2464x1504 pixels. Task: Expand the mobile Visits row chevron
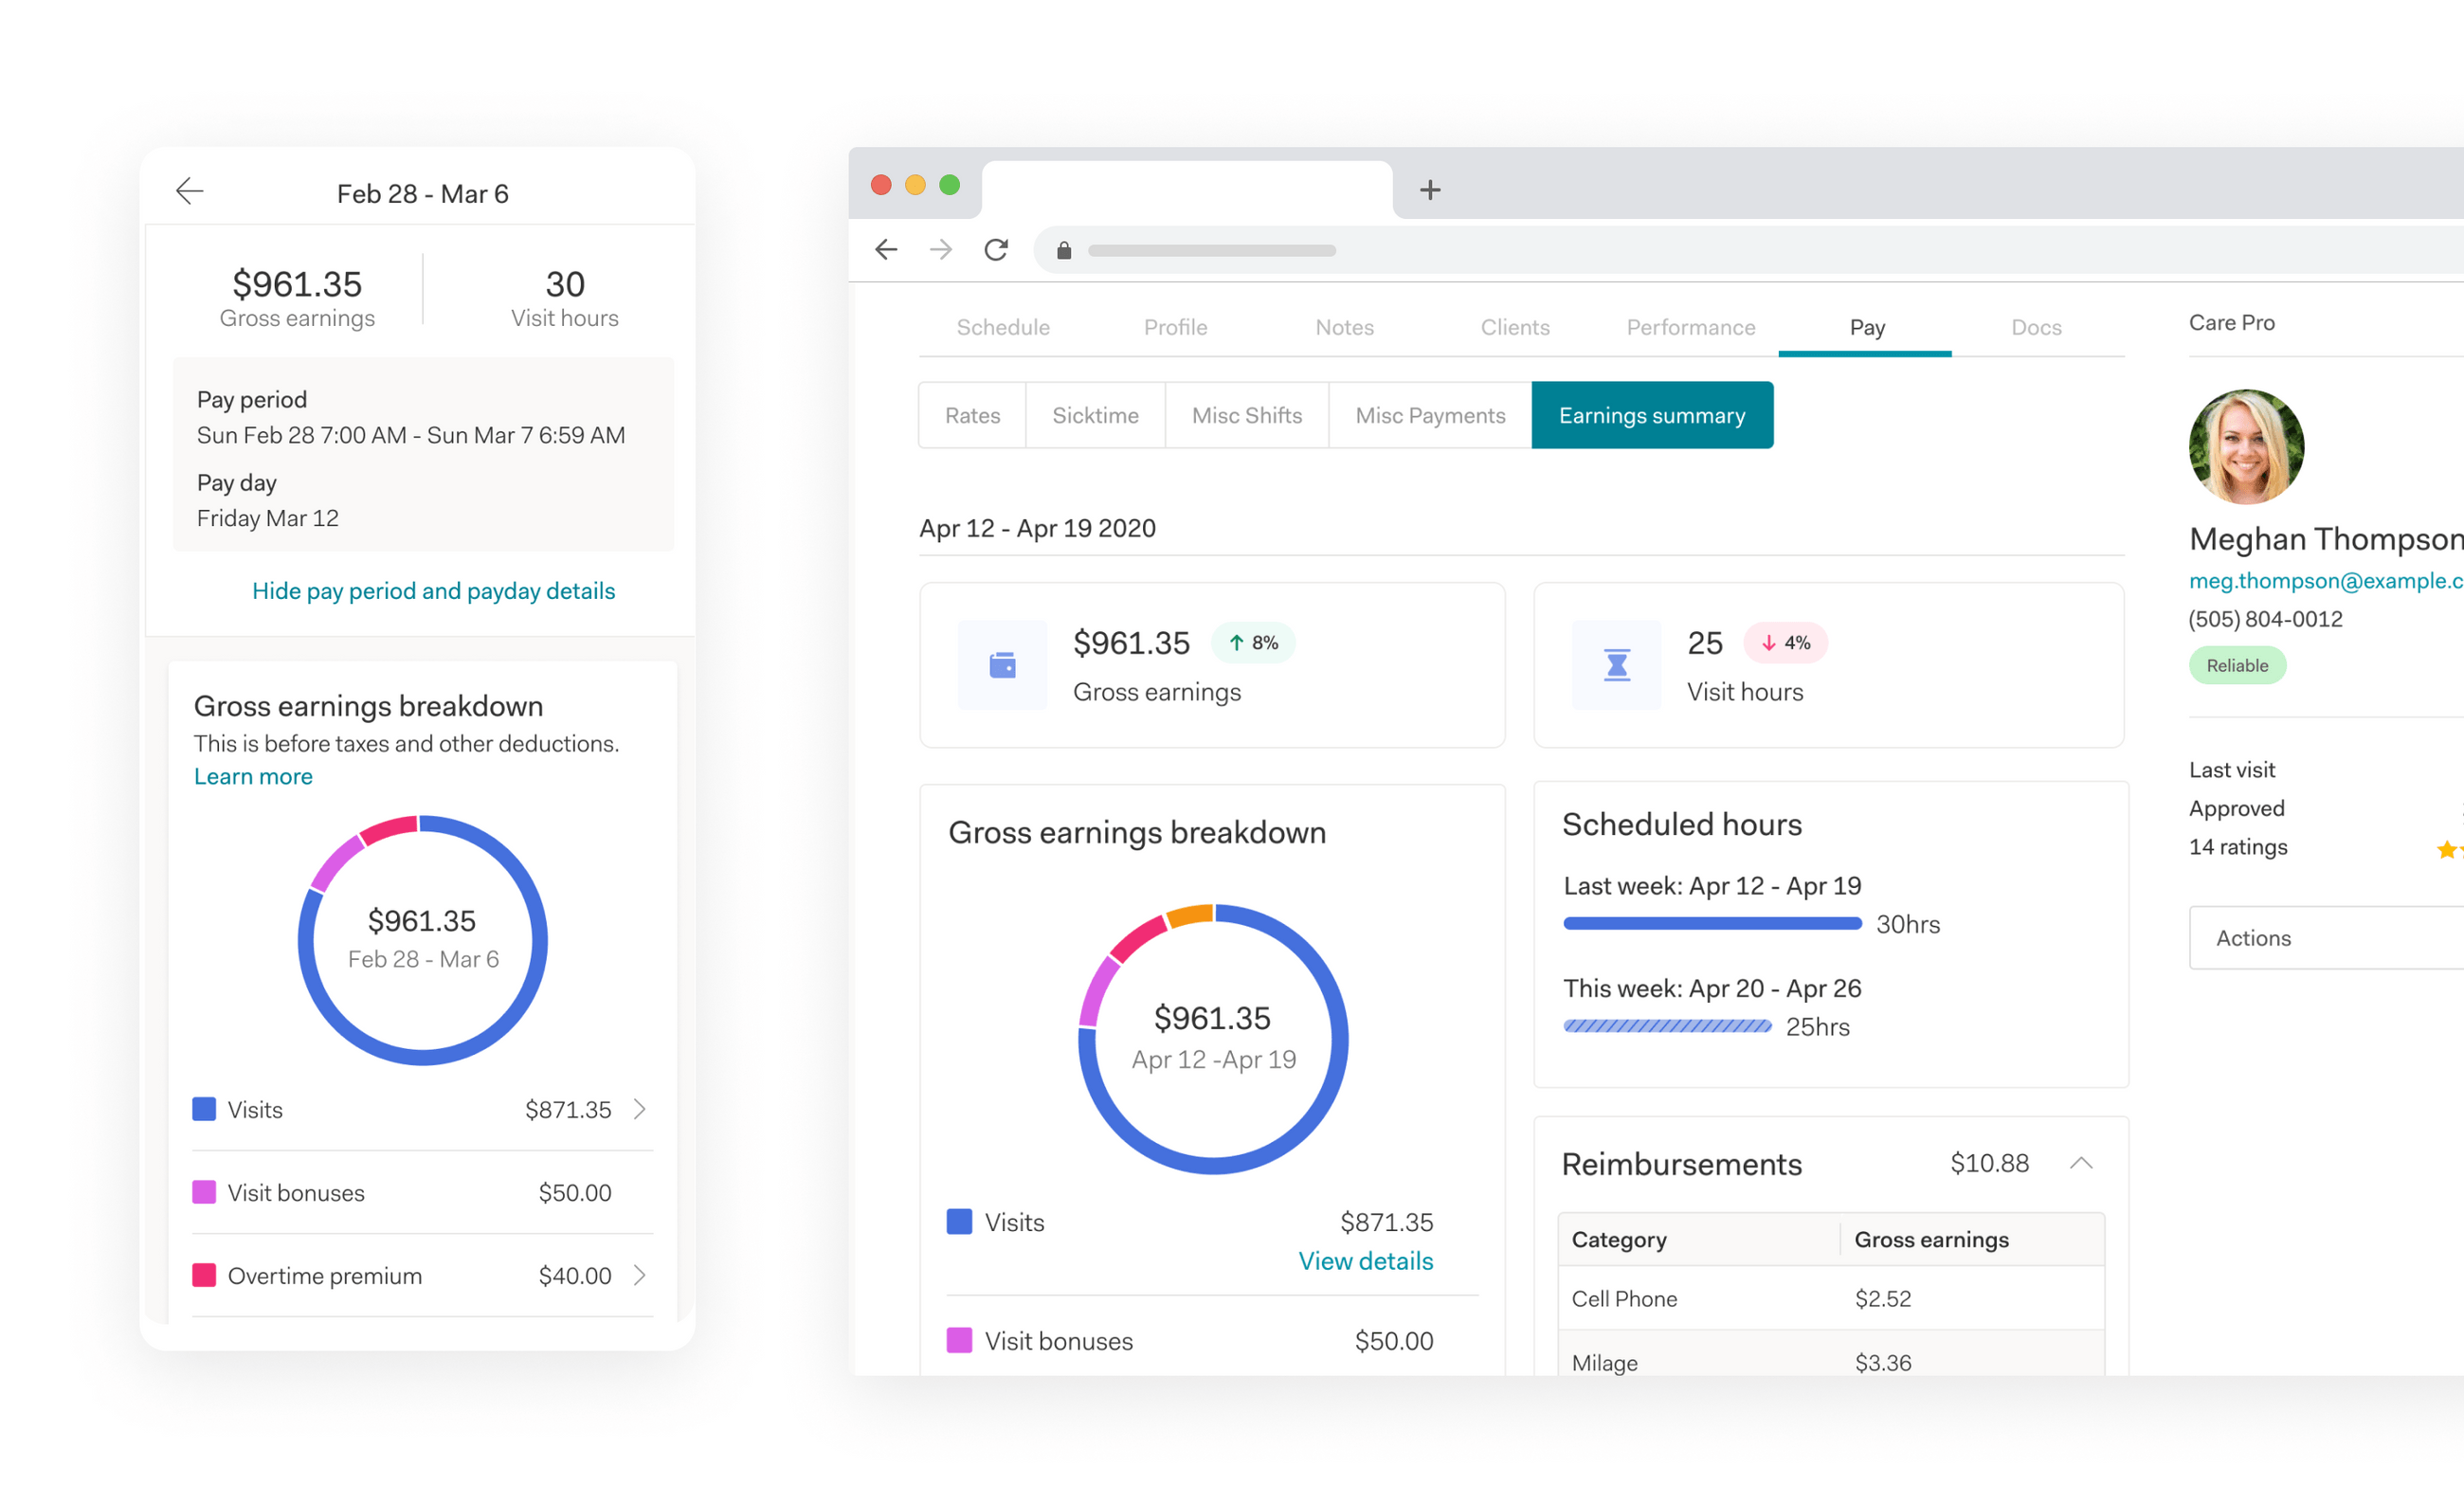coord(640,1109)
